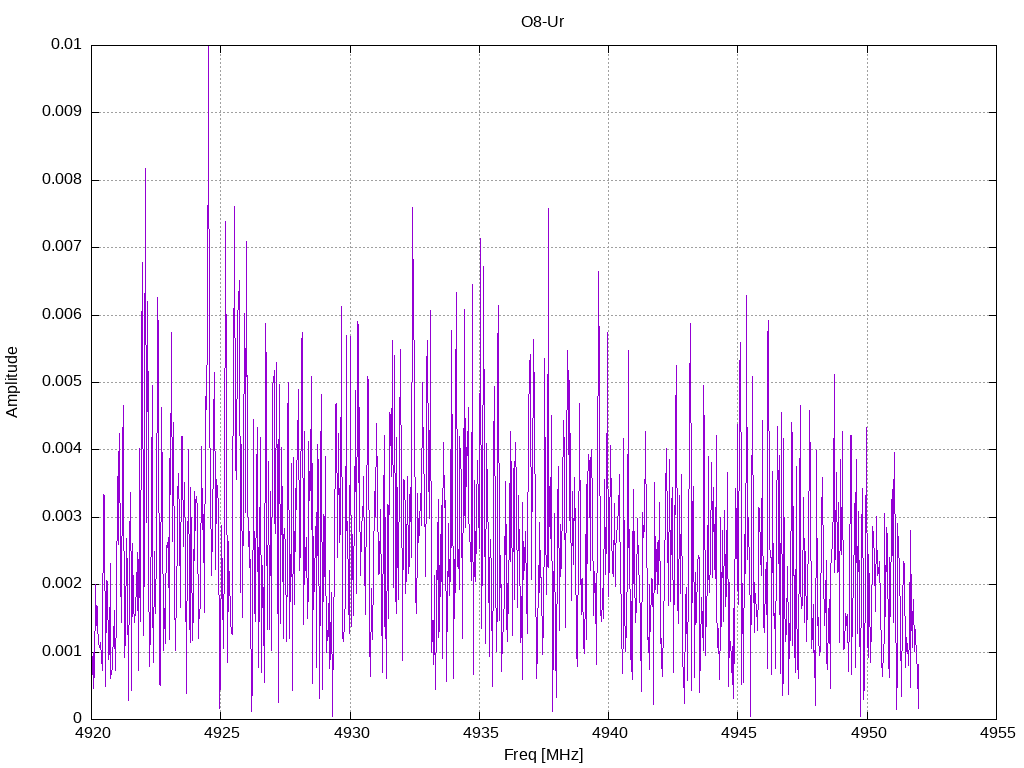Click the y-axis tick label 0.007
The image size is (1024, 768).
coord(62,247)
